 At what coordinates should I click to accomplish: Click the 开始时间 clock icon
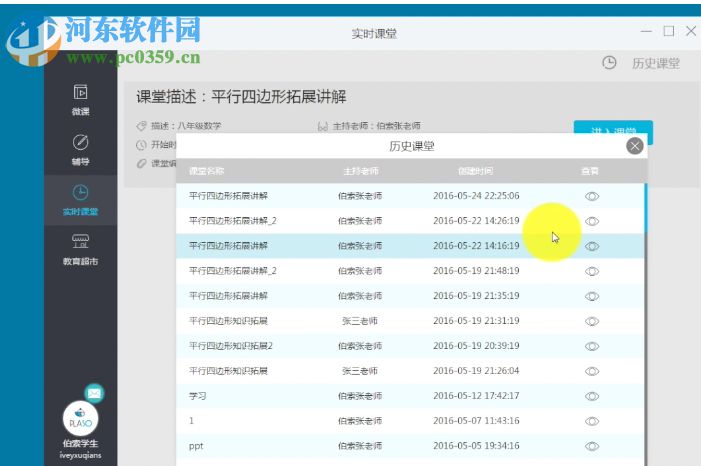pos(141,145)
